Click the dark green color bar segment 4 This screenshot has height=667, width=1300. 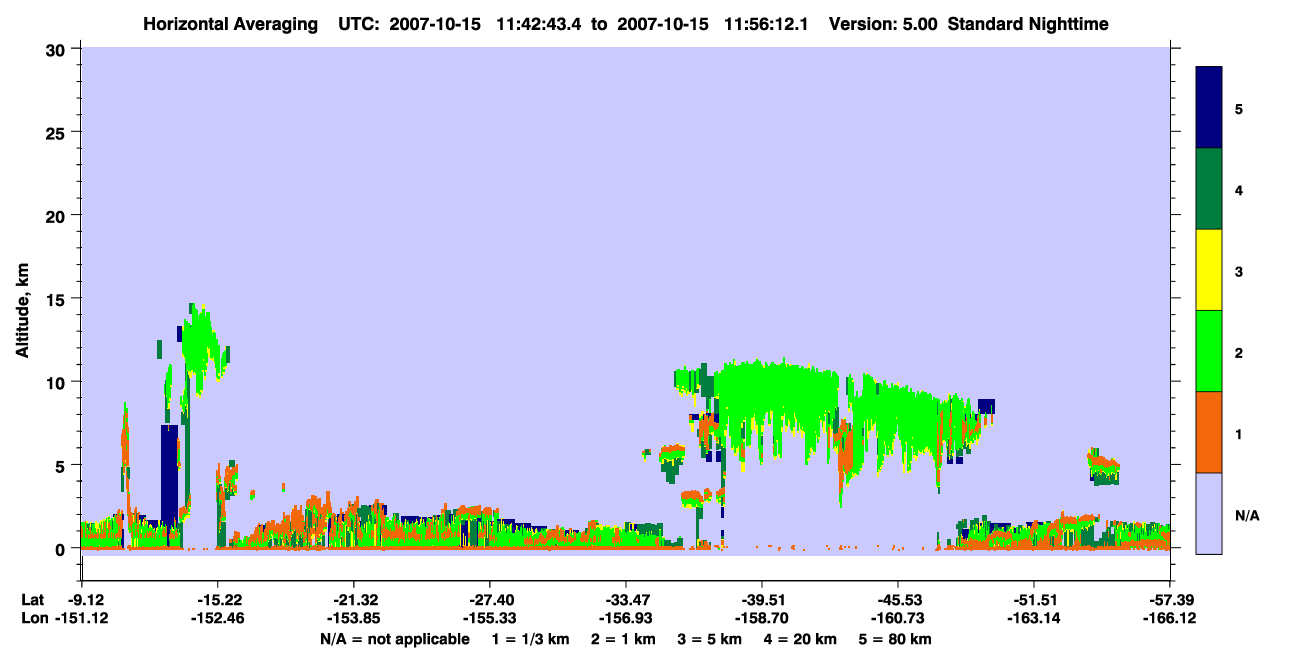(x=1209, y=189)
